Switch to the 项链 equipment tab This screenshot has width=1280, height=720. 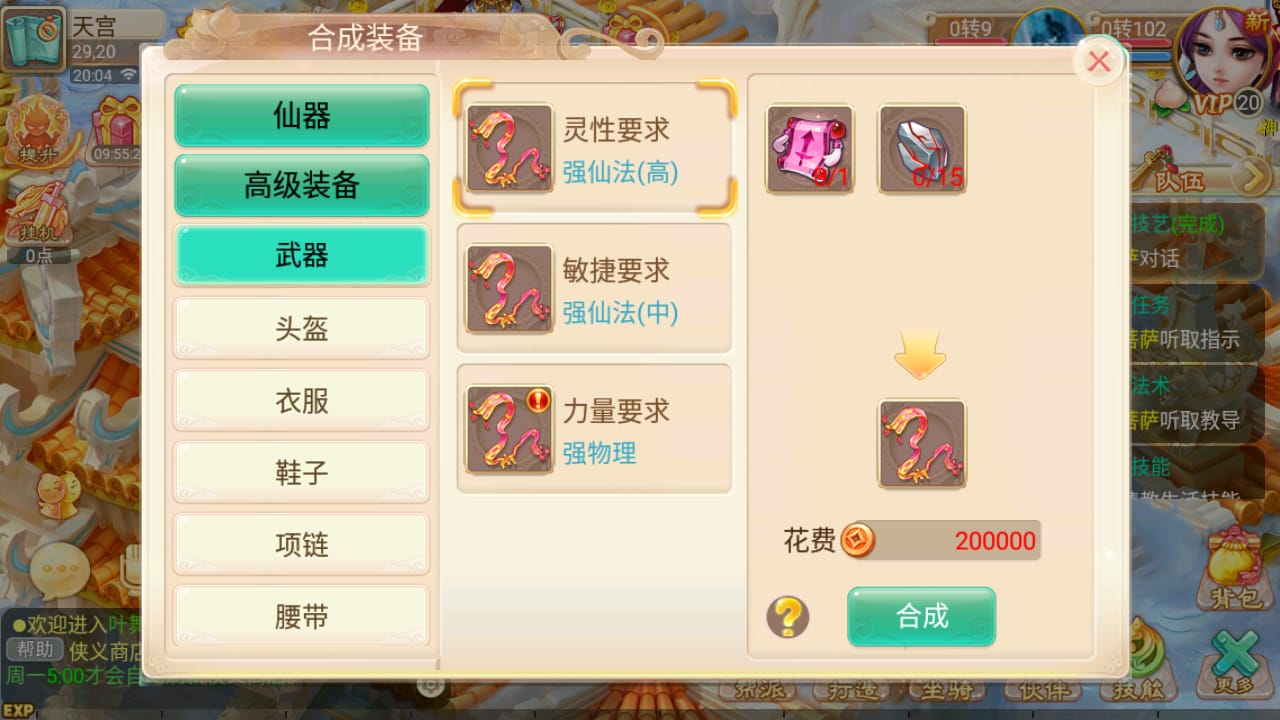(x=302, y=544)
